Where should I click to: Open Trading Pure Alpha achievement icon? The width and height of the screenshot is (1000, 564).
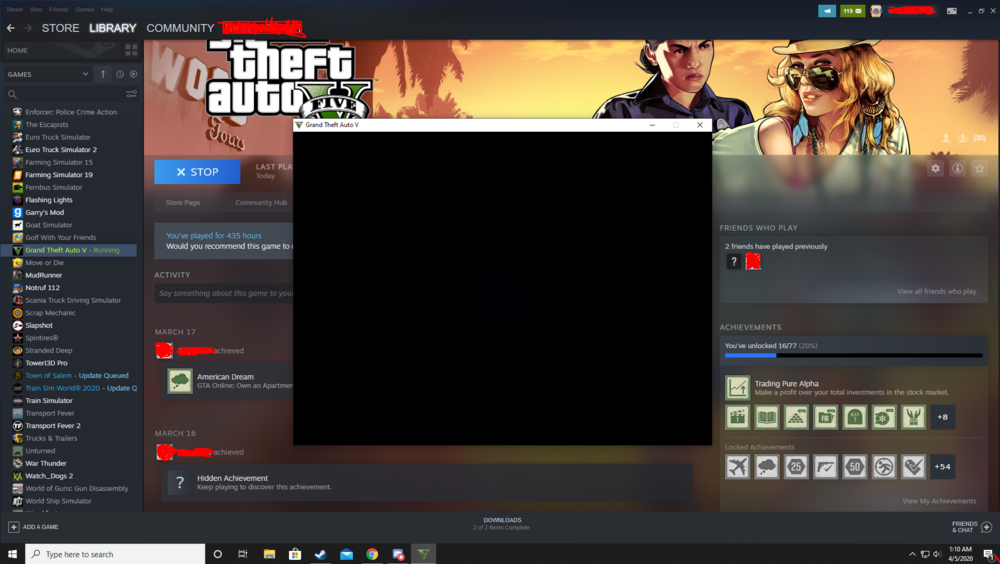737,387
